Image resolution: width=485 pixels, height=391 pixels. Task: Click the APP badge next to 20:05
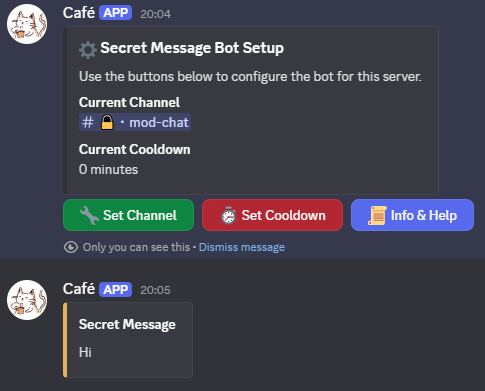point(116,289)
